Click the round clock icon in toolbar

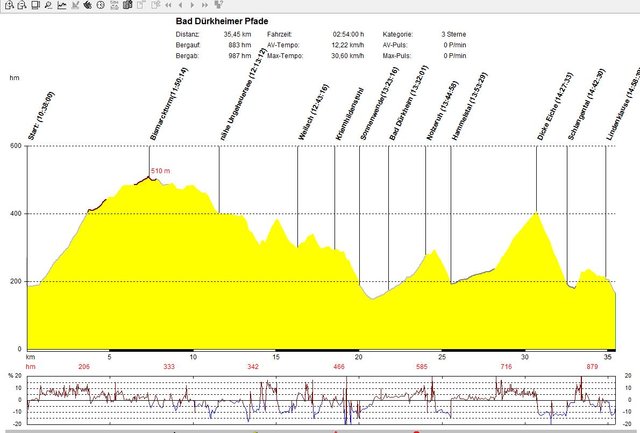101,5
